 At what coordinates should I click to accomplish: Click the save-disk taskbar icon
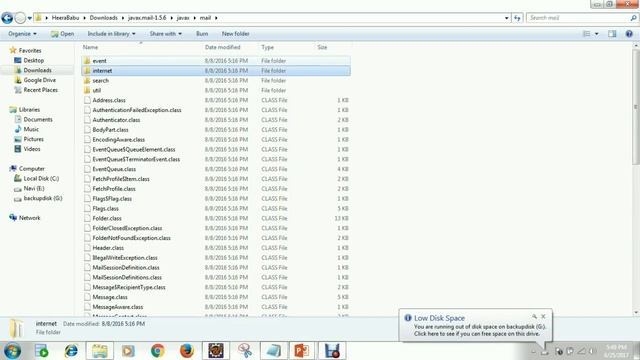click(332, 351)
